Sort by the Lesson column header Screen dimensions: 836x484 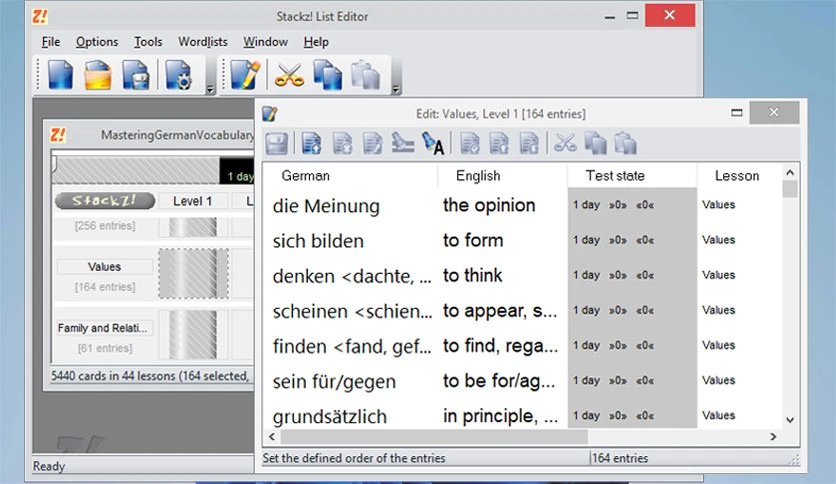point(739,176)
